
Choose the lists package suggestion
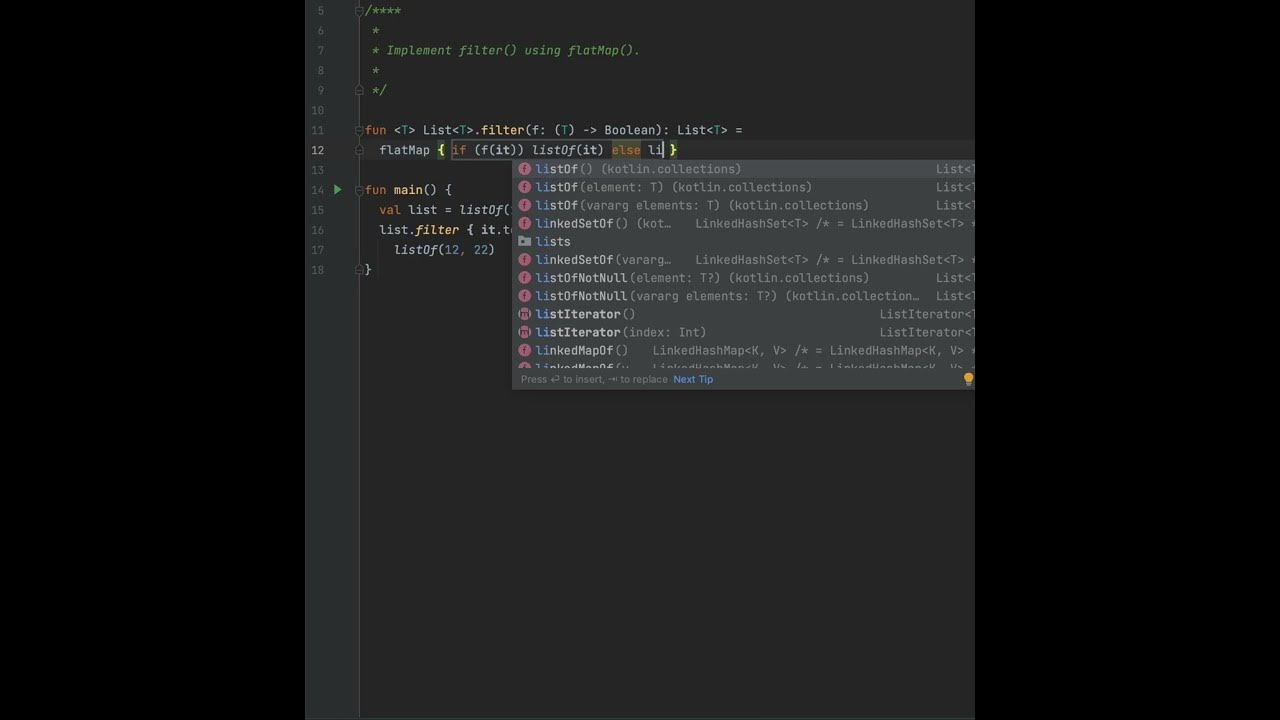(x=743, y=241)
